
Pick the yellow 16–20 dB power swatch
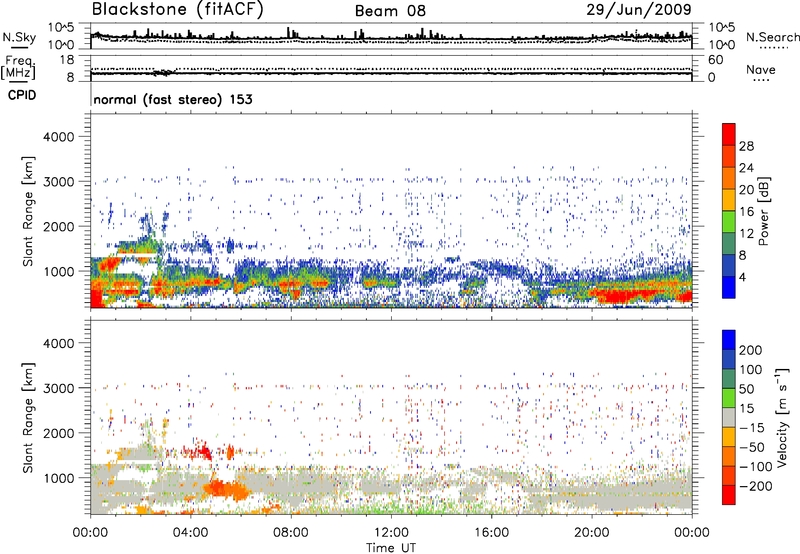click(x=729, y=200)
